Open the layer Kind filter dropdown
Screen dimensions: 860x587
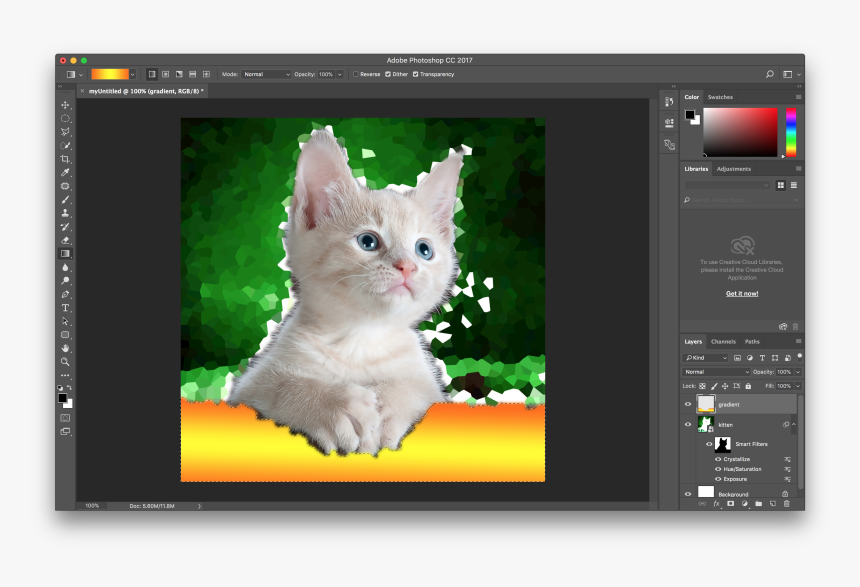click(705, 358)
